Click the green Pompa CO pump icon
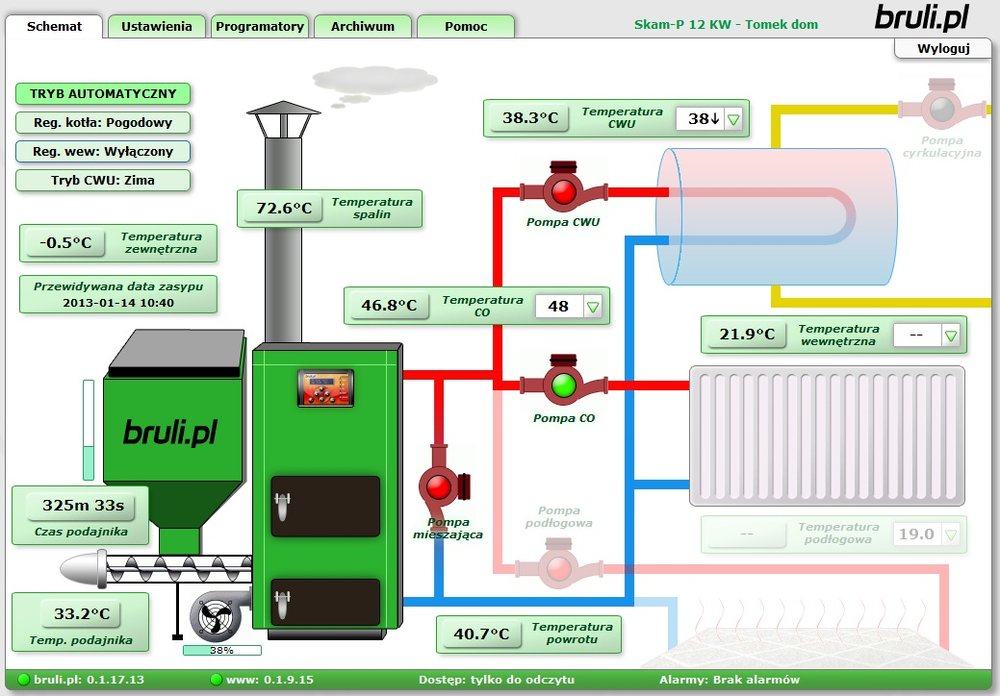This screenshot has width=1000, height=696. pyautogui.click(x=564, y=384)
